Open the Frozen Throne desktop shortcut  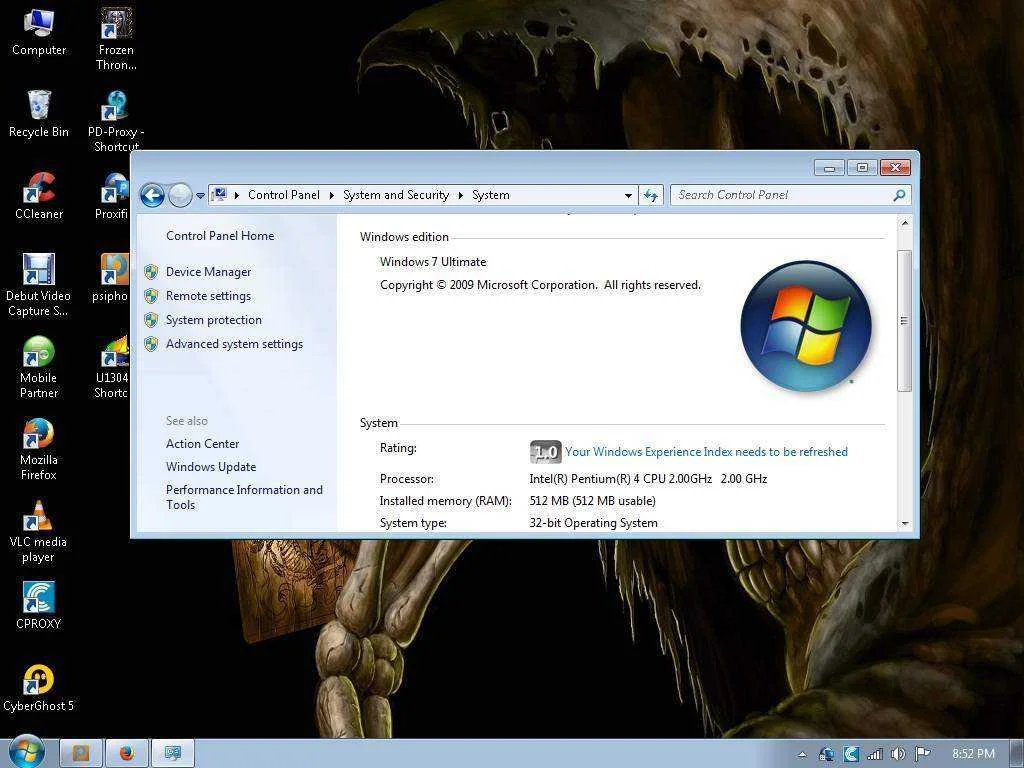(x=116, y=38)
